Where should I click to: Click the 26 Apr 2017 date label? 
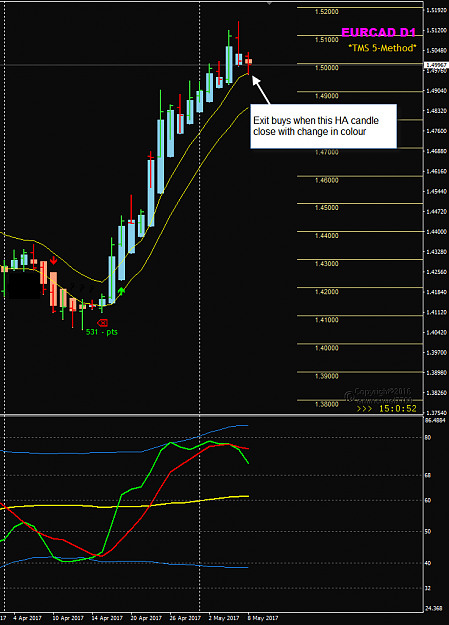pos(185,618)
